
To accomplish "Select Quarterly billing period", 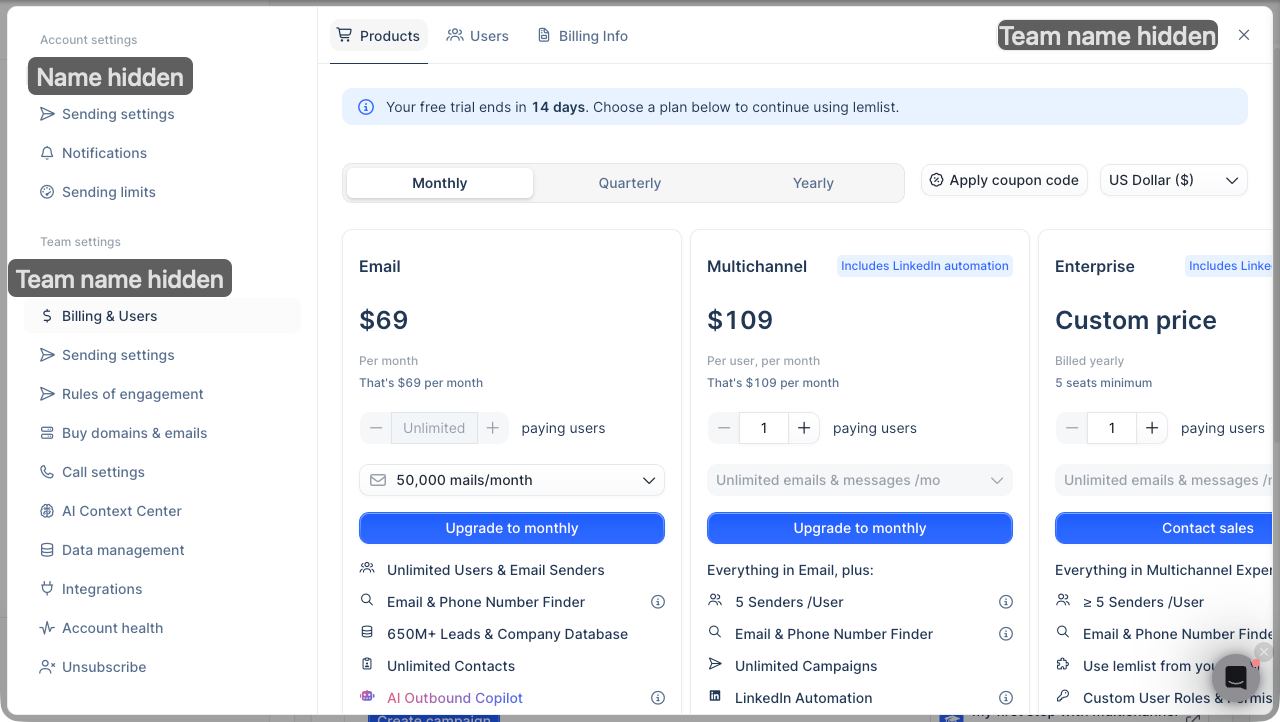I will pos(630,183).
